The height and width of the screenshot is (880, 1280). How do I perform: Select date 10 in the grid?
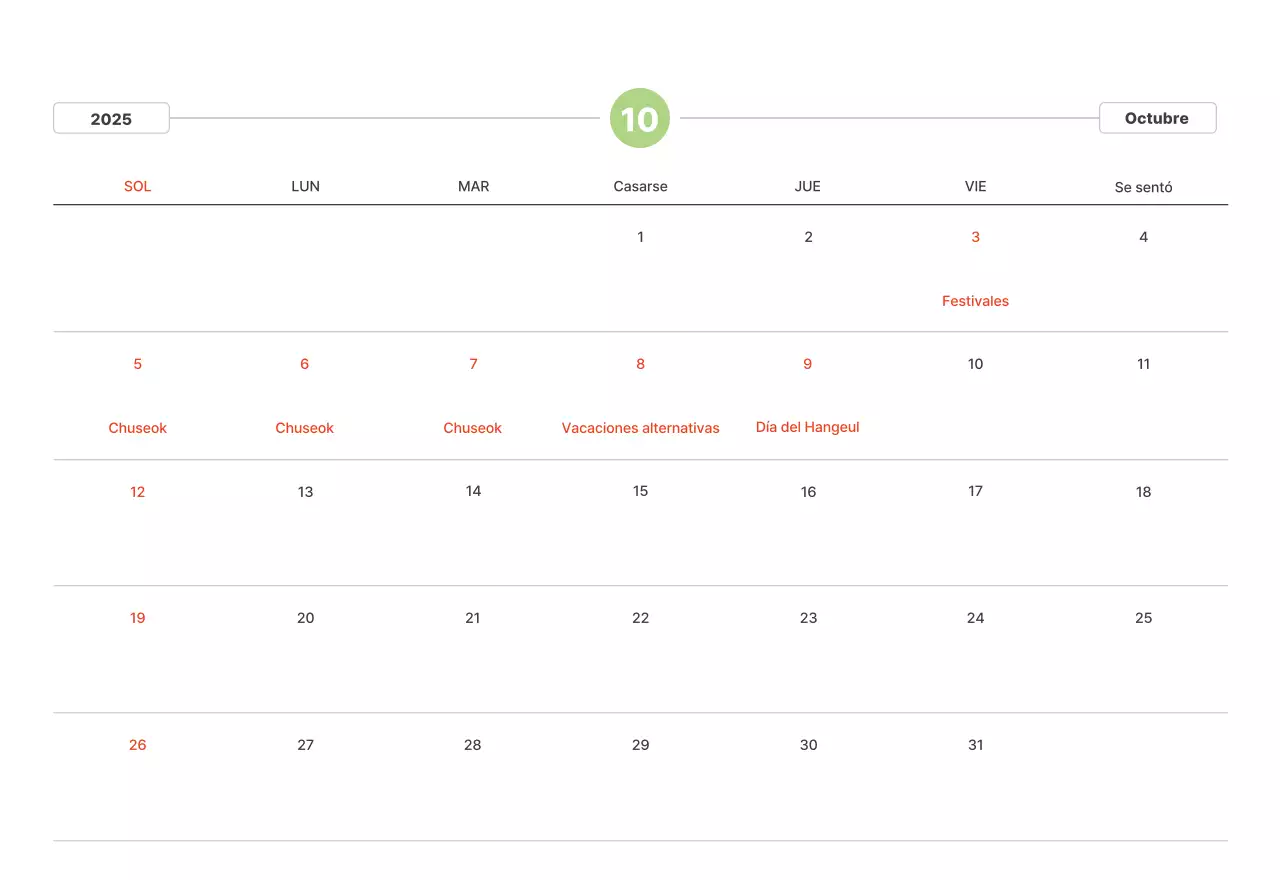tap(975, 364)
